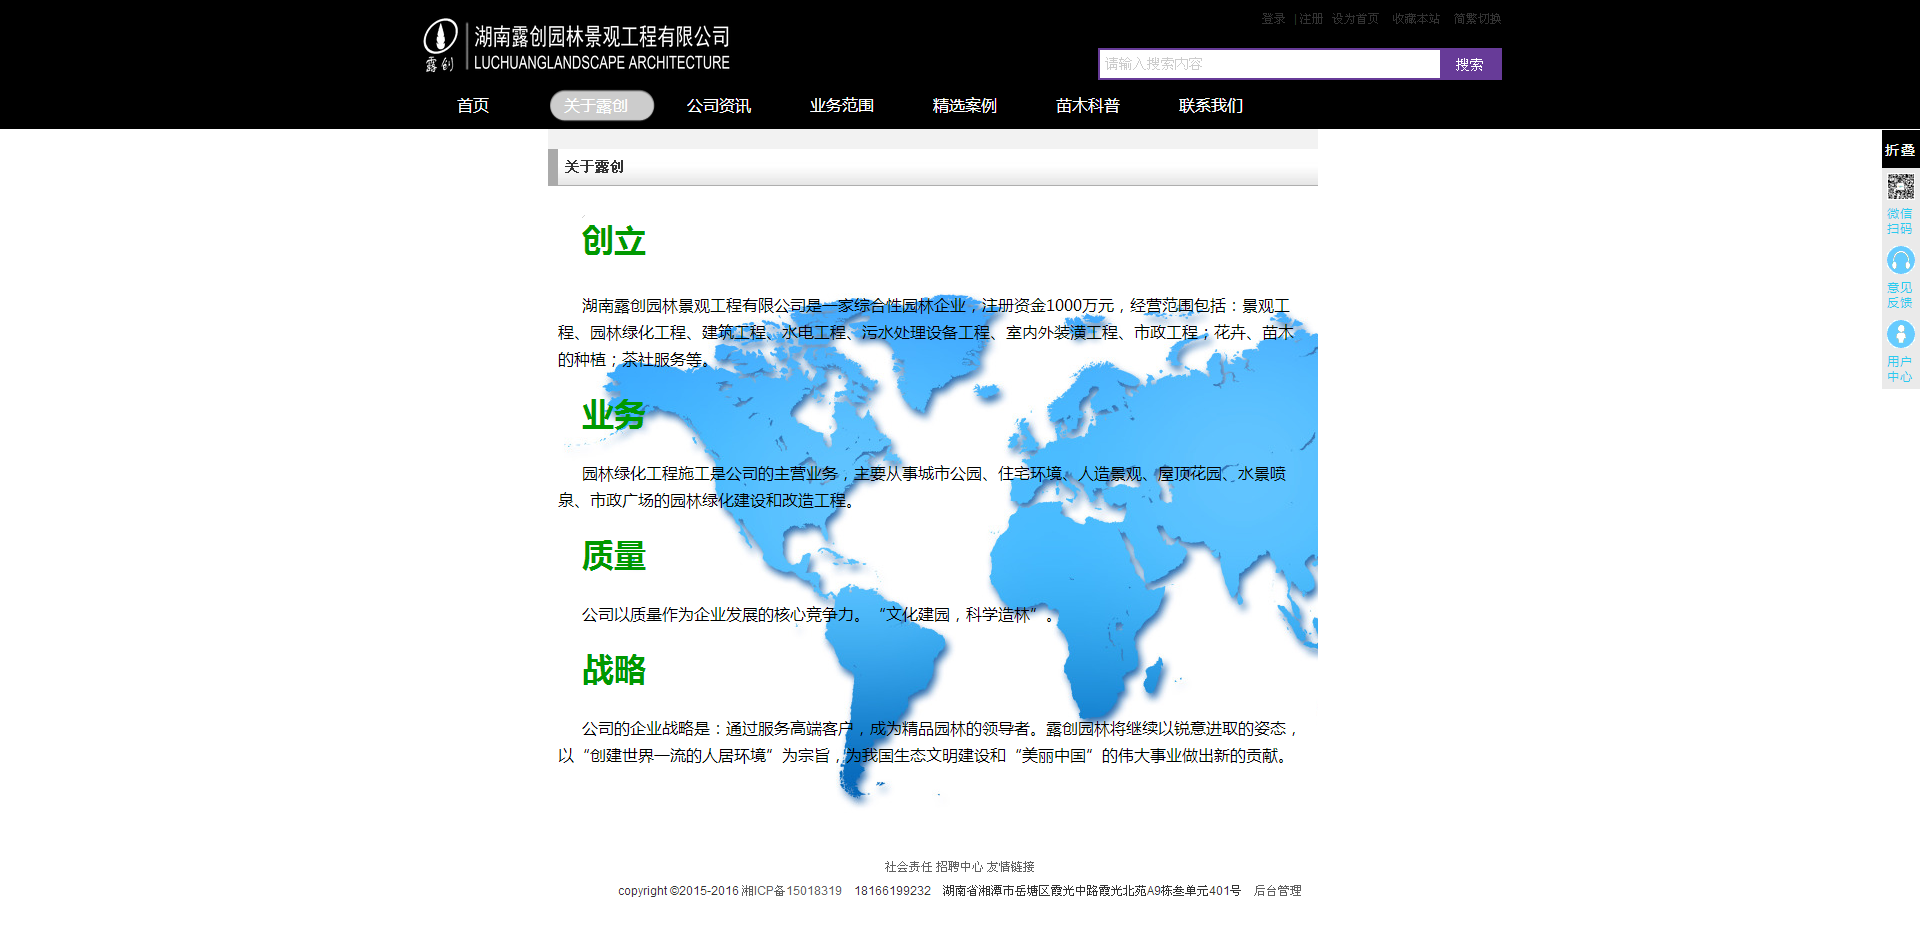Open the user center icon in the sidebar
This screenshot has height=927, width=1920.
(x=1900, y=333)
